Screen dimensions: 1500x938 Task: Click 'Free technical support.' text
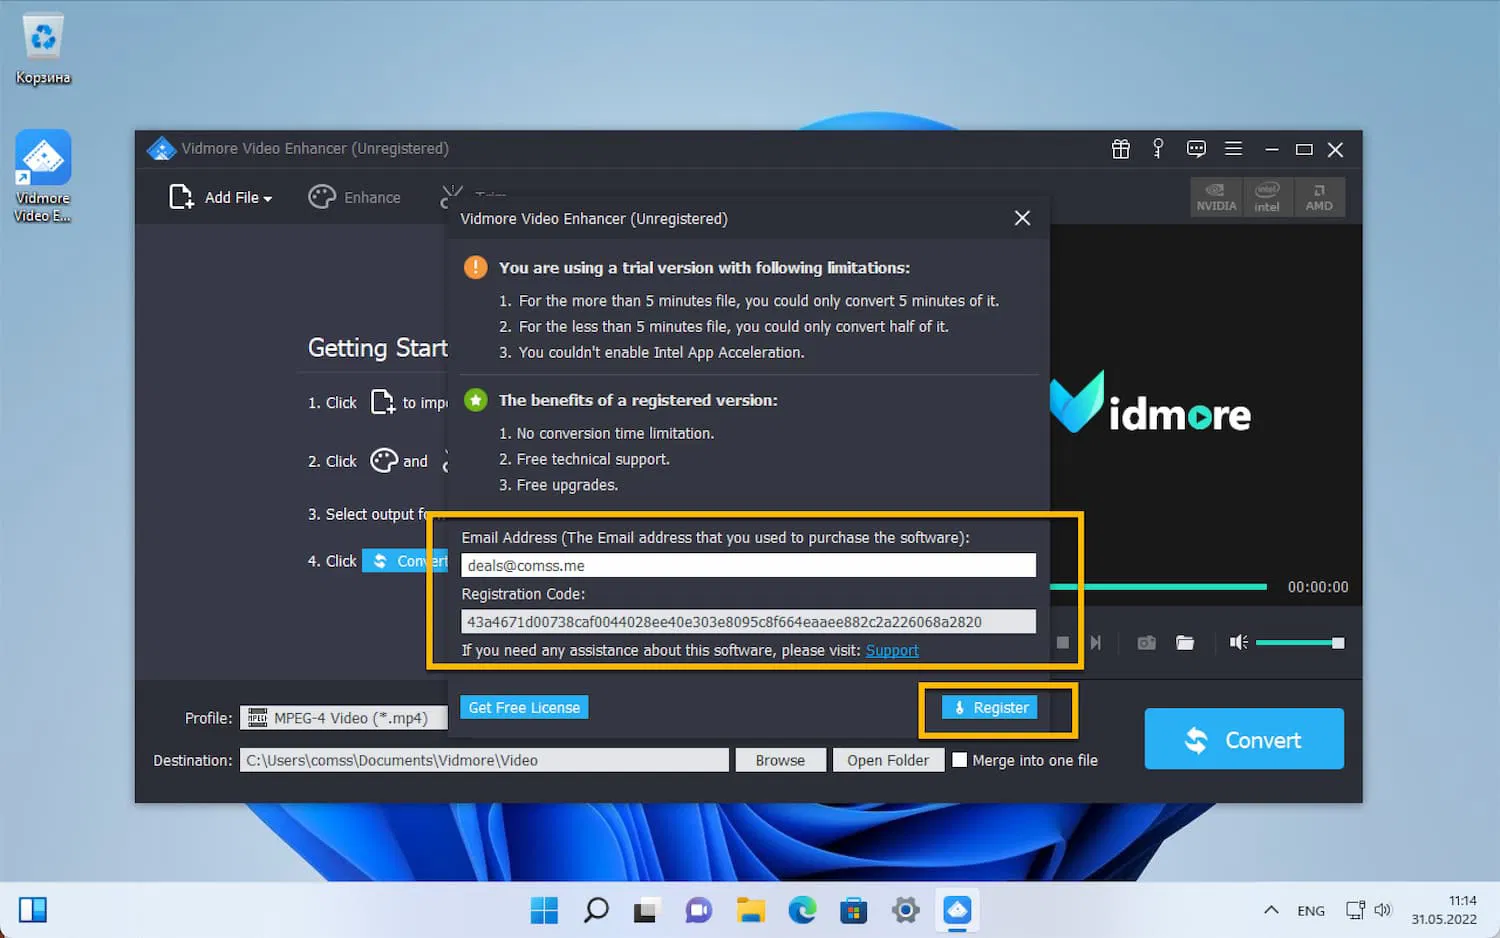[593, 459]
